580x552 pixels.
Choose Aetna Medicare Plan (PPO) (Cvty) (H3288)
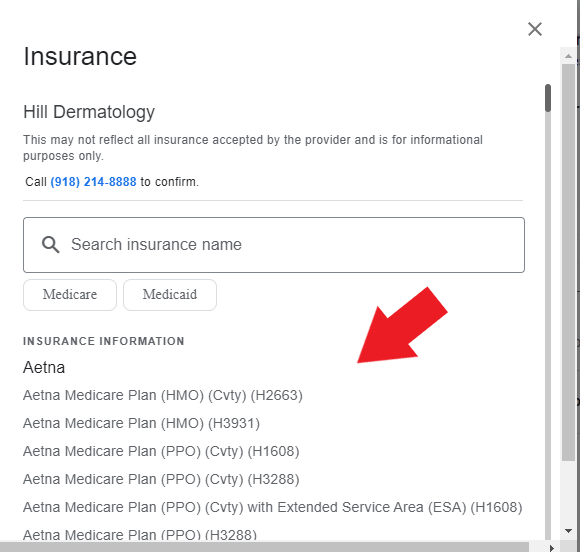tap(161, 479)
